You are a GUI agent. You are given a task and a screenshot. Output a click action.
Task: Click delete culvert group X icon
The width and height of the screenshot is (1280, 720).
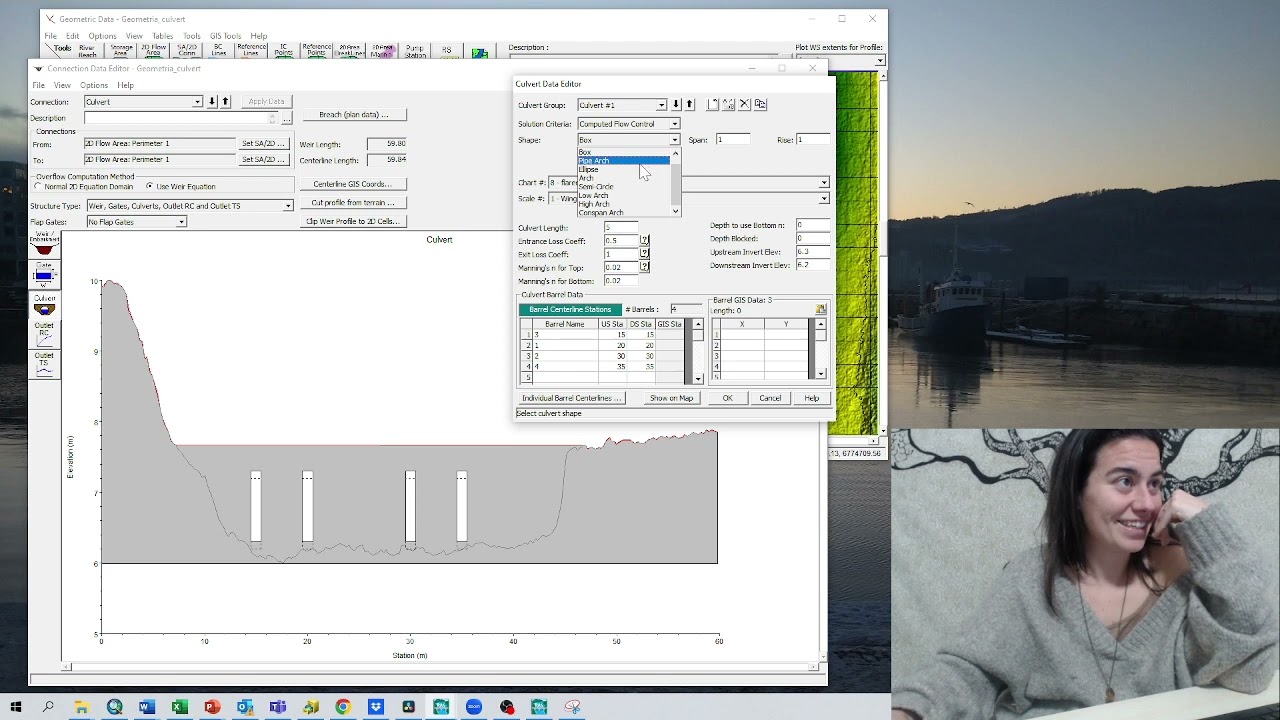744,104
